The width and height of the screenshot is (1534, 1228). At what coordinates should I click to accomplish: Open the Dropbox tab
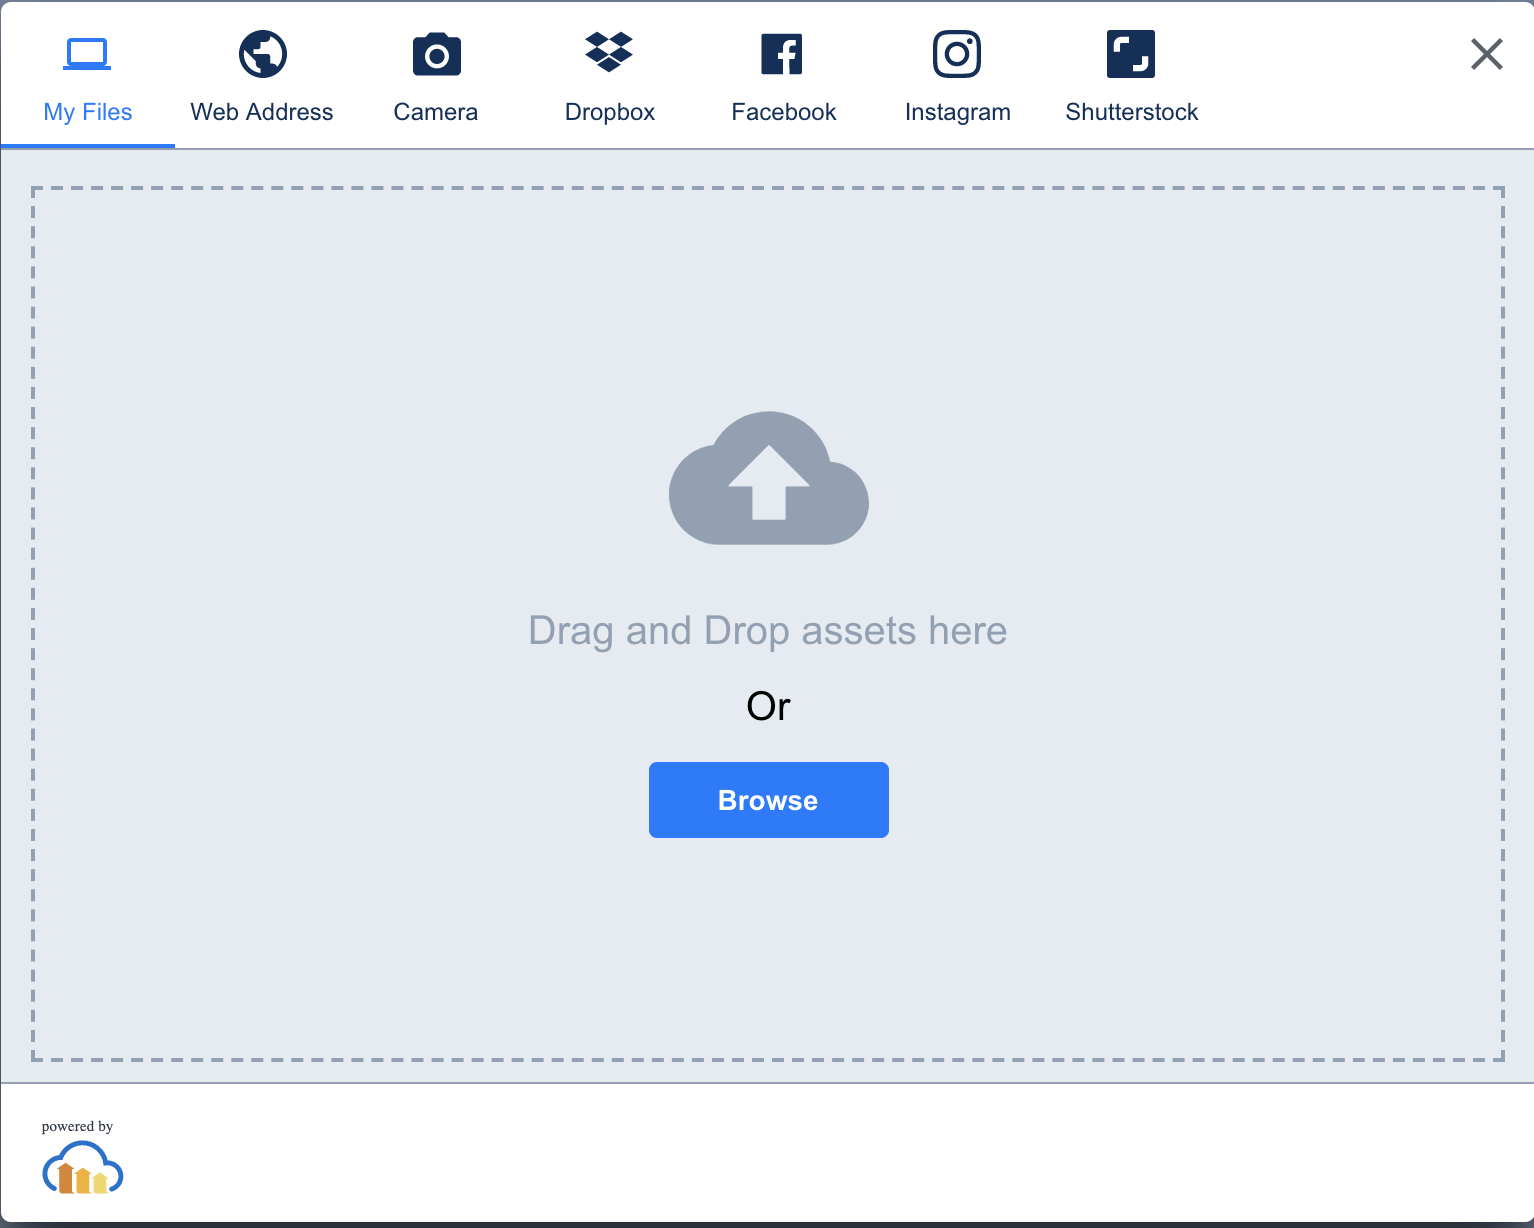click(609, 111)
